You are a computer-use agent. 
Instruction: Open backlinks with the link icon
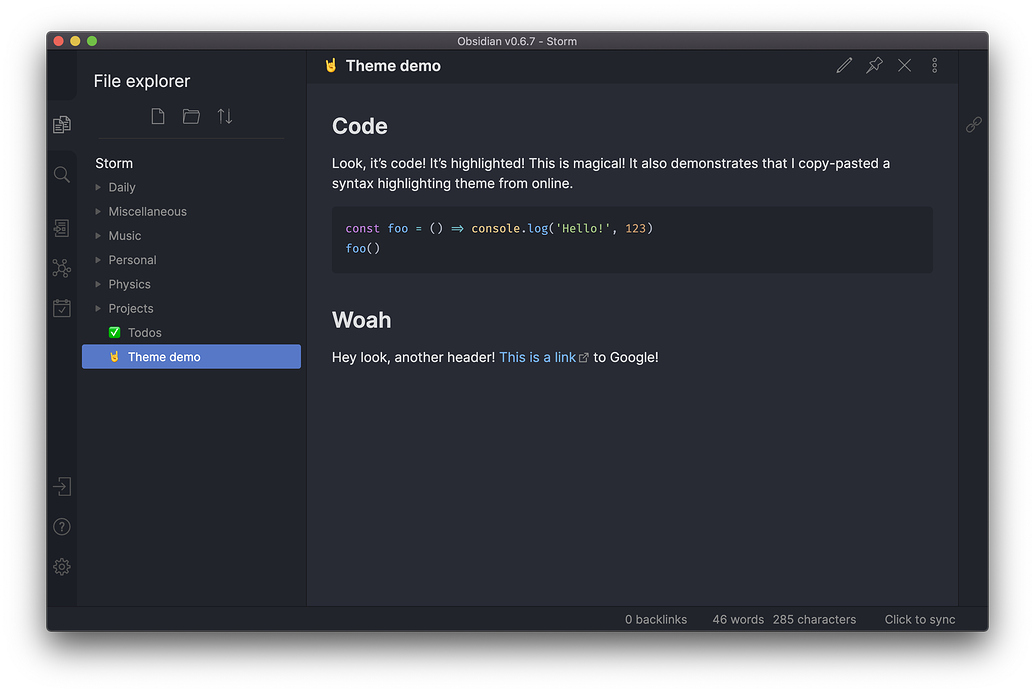tap(974, 124)
